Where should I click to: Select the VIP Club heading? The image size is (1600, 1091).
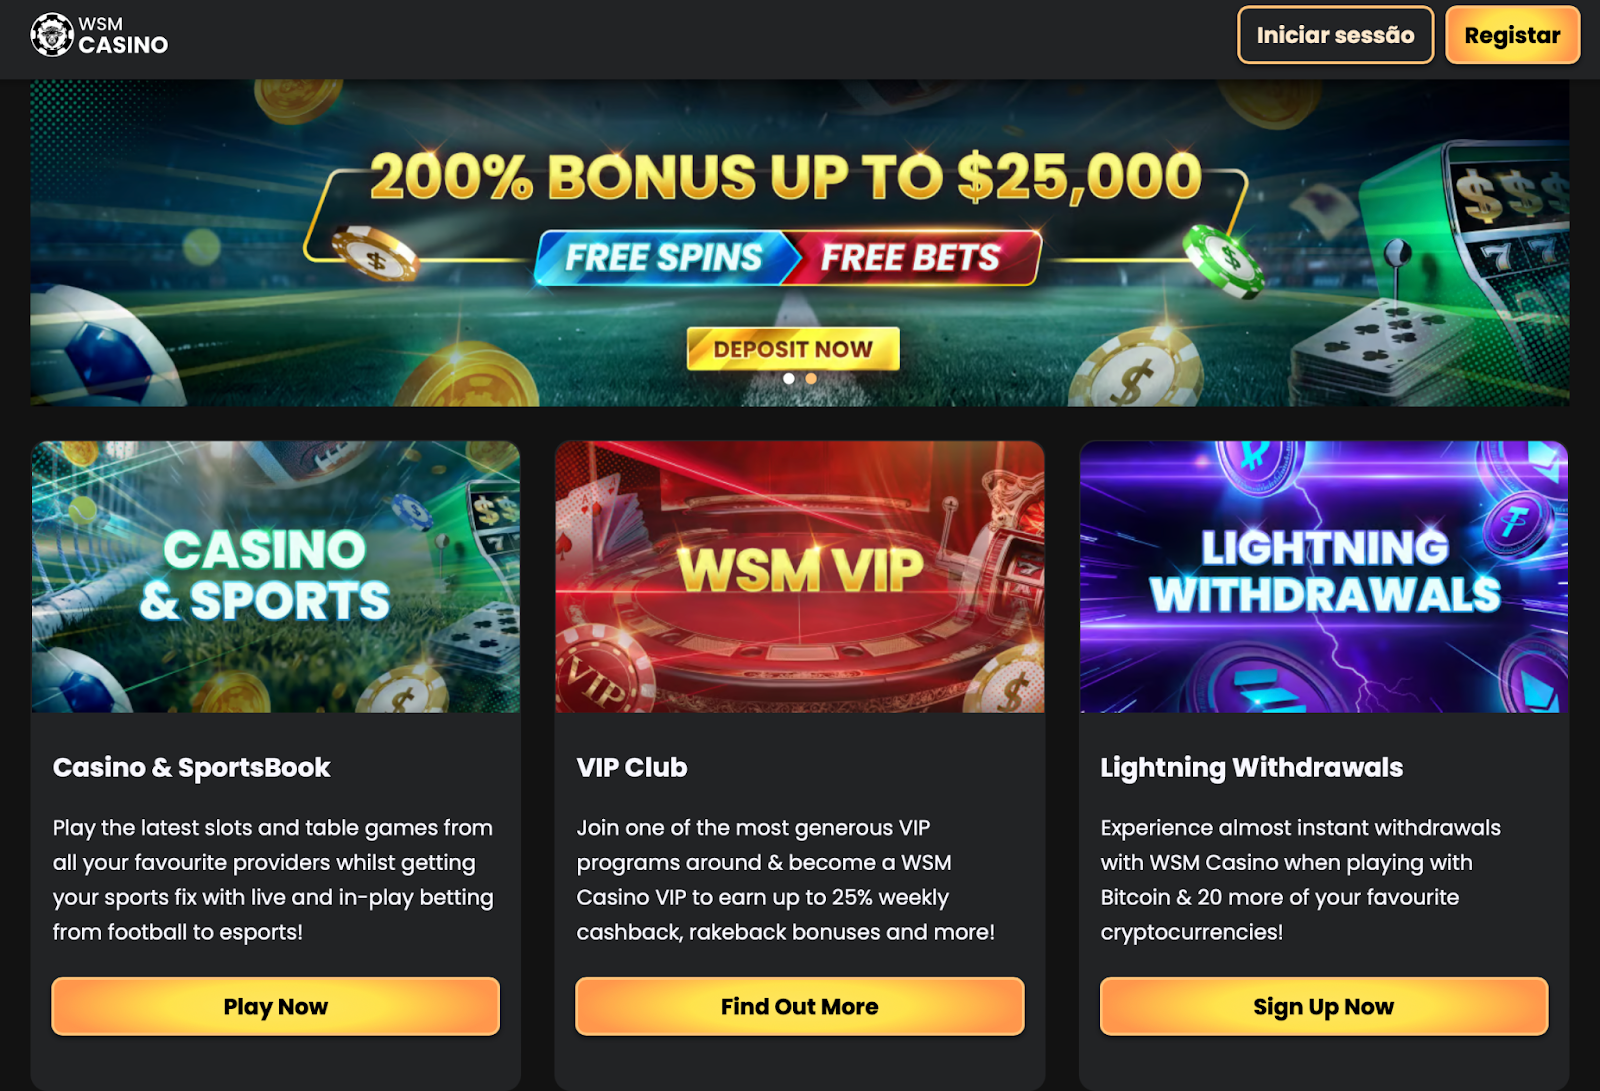[x=632, y=768]
